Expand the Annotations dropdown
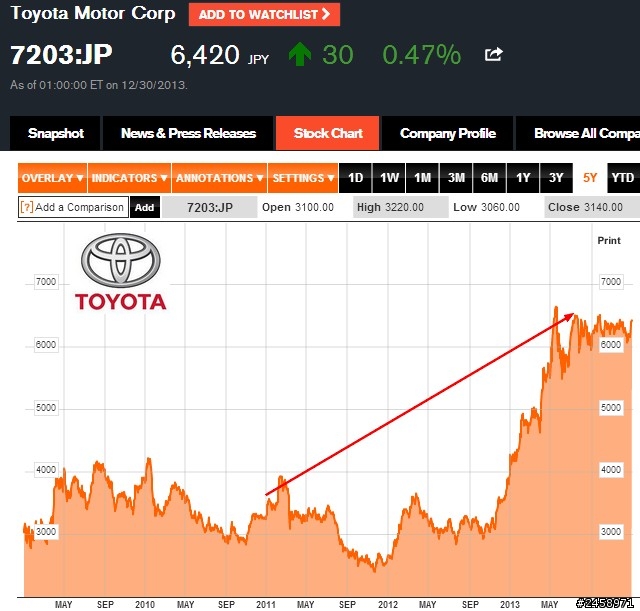Image resolution: width=640 pixels, height=611 pixels. (x=220, y=178)
